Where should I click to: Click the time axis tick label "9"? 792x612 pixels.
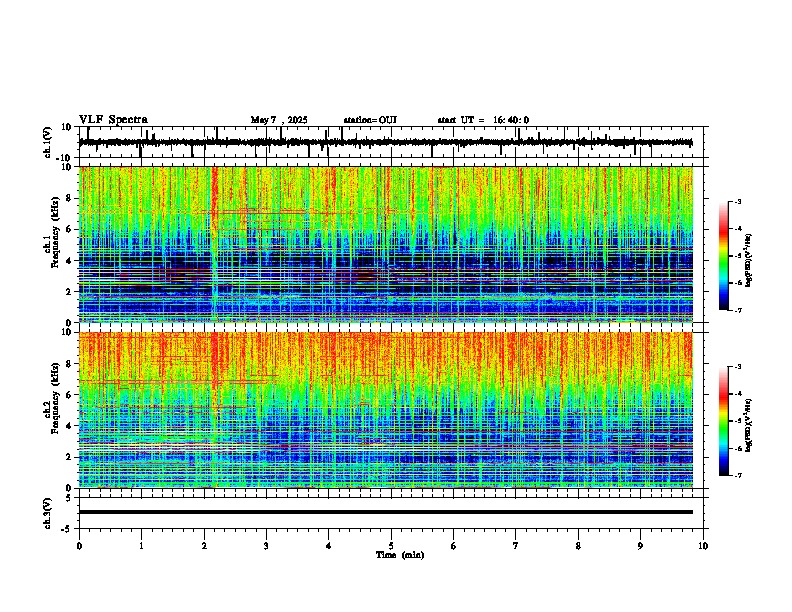click(x=640, y=546)
